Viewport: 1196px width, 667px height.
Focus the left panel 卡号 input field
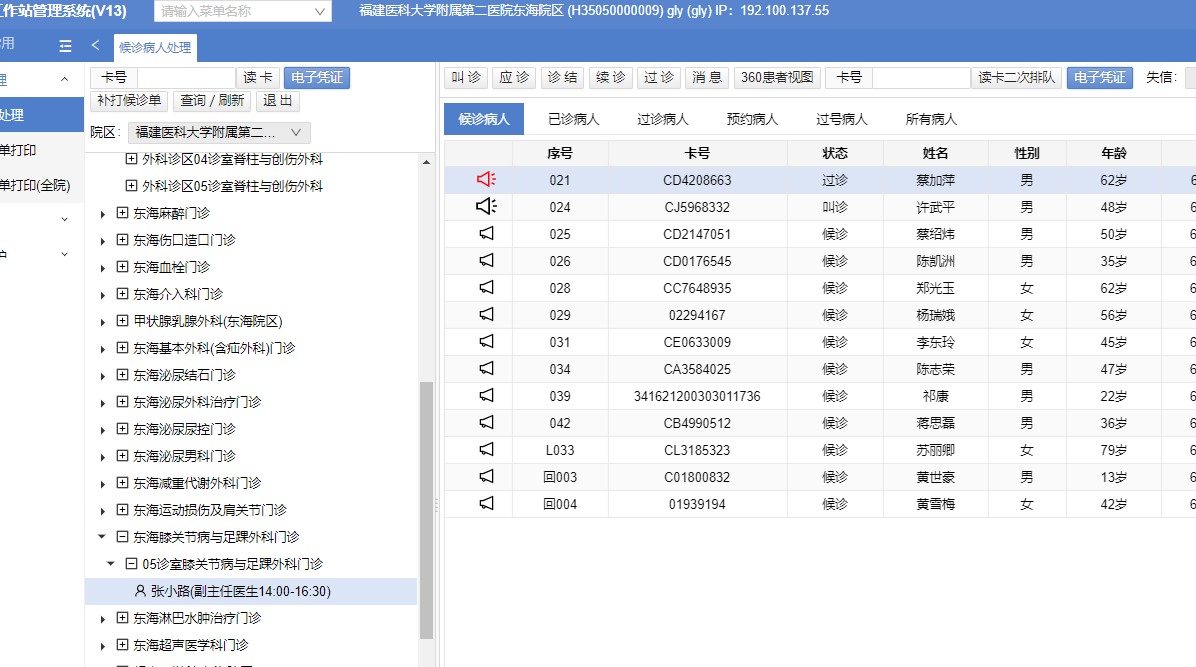(x=186, y=78)
